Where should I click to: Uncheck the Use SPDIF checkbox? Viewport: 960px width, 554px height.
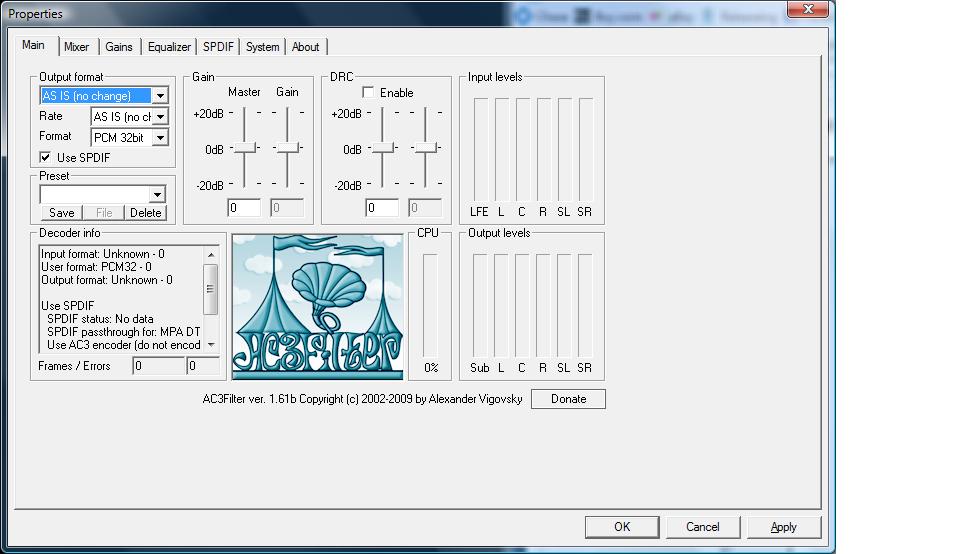coord(45,157)
